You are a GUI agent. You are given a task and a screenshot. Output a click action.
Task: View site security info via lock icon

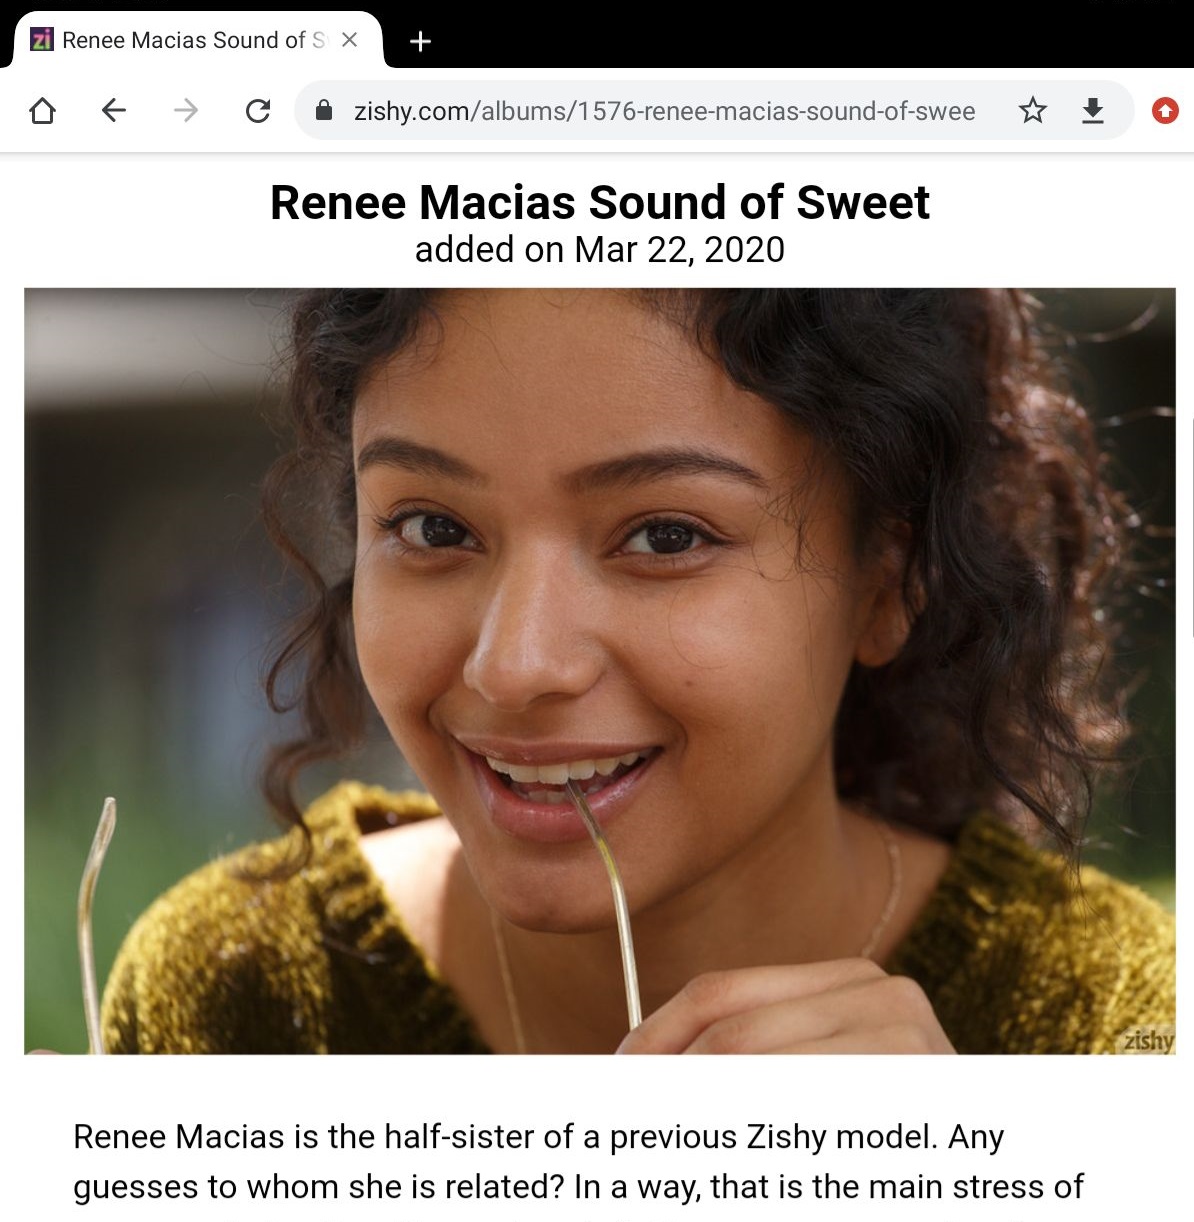pyautogui.click(x=324, y=110)
